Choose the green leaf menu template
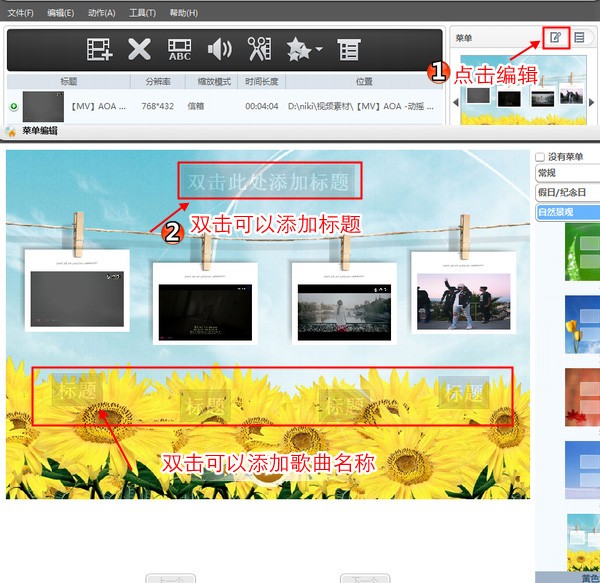 (582, 252)
